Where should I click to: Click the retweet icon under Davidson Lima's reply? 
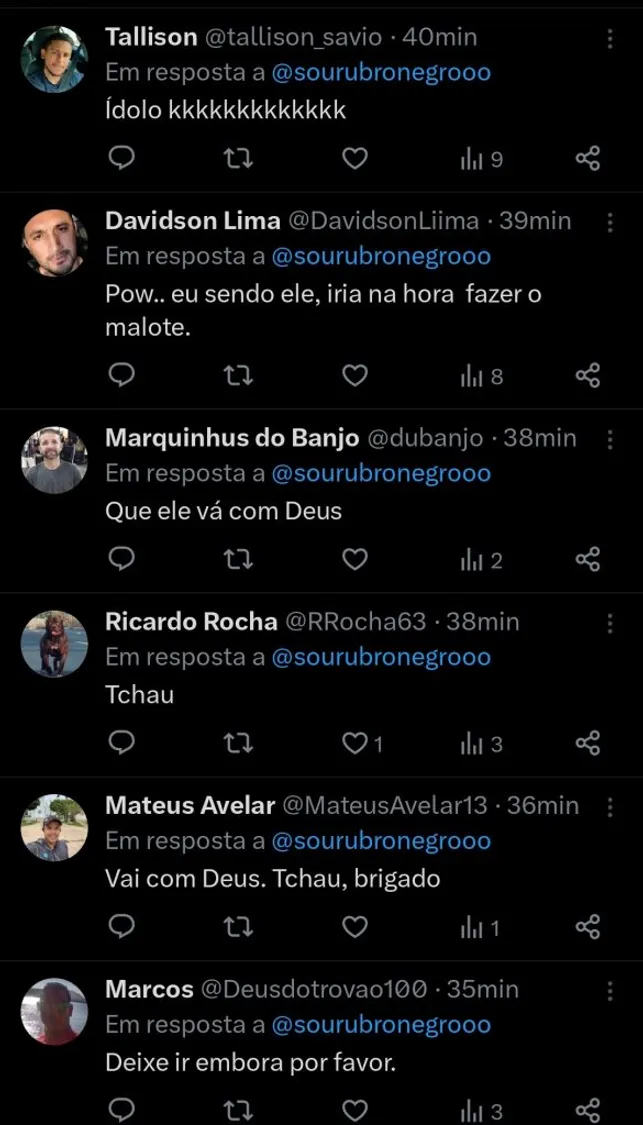pyautogui.click(x=238, y=374)
